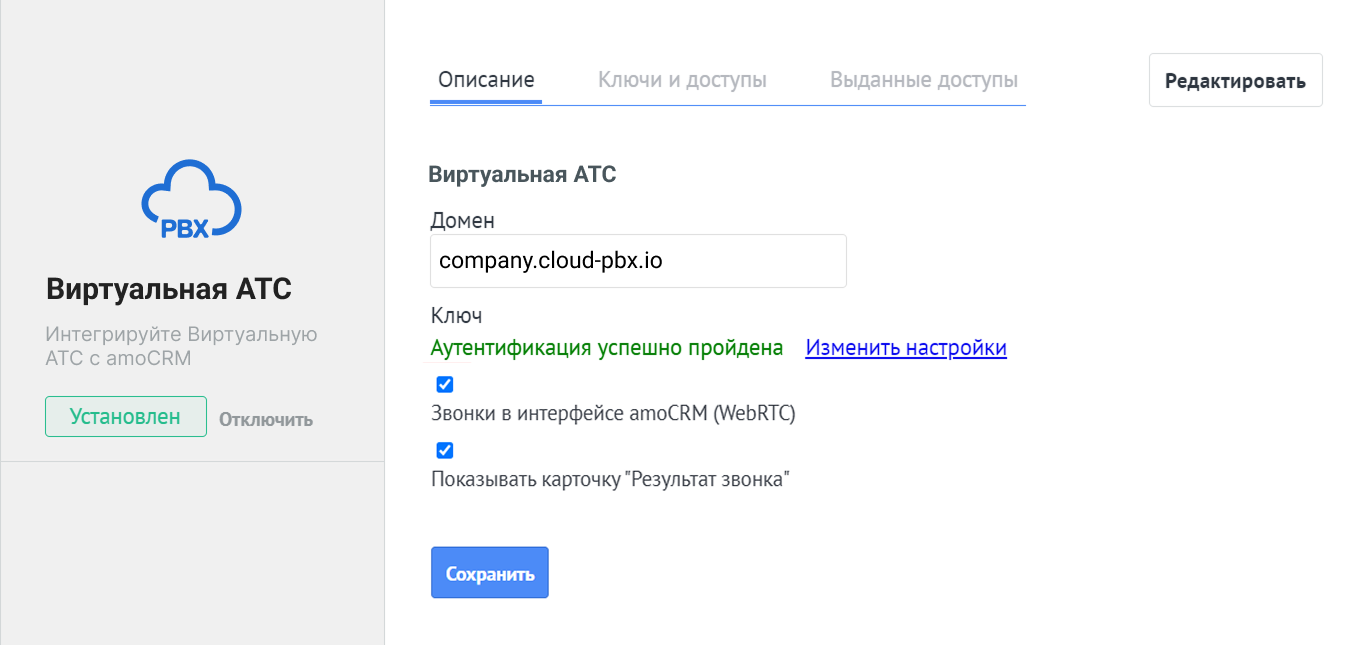Toggle the call result card checkbox

[445, 451]
